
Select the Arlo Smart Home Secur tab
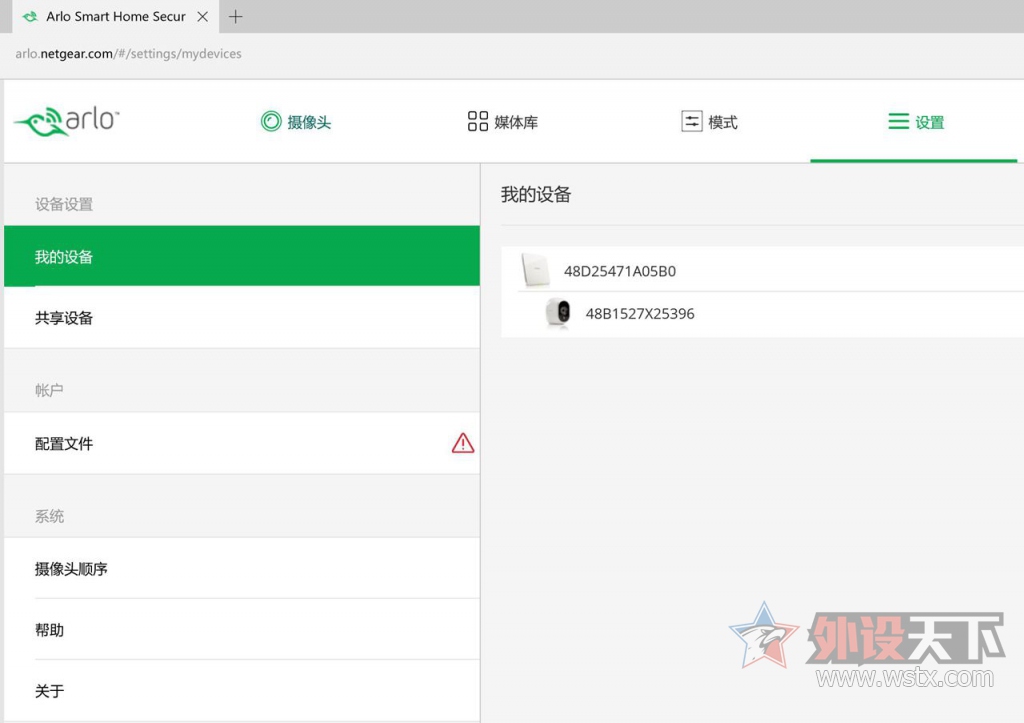point(116,16)
